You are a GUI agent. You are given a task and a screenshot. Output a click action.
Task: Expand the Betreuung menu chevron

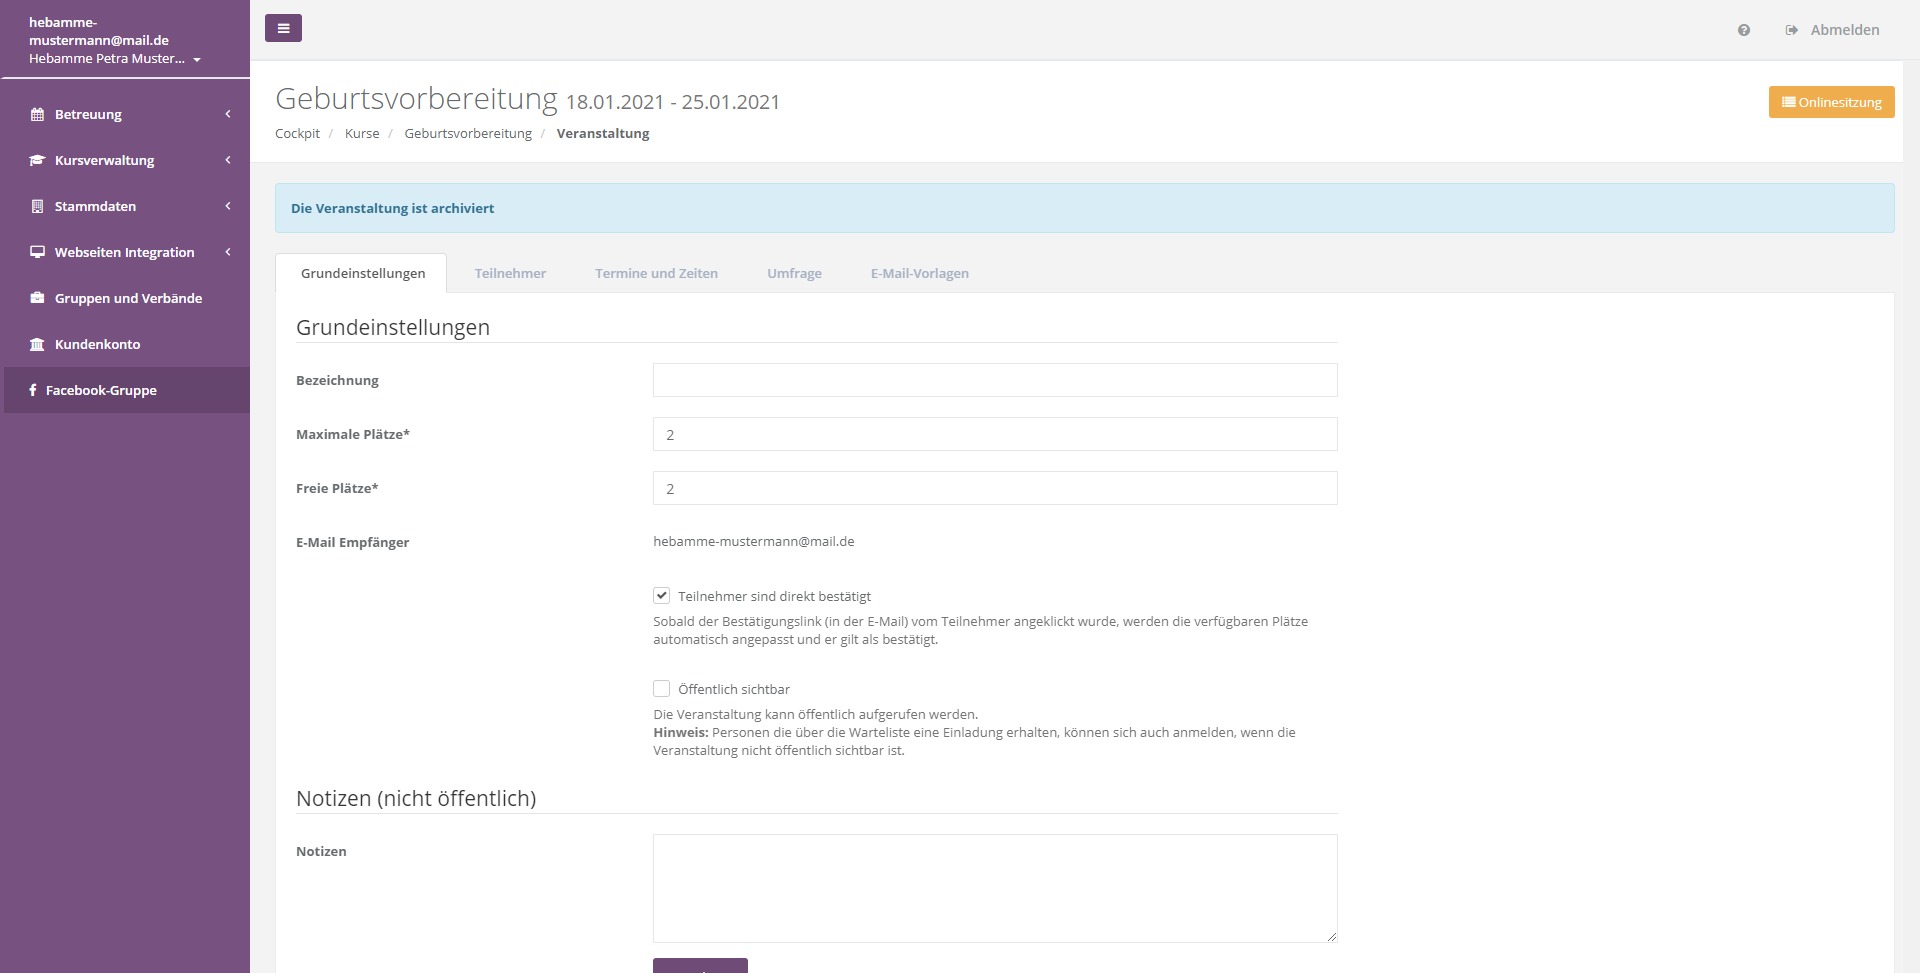point(228,114)
